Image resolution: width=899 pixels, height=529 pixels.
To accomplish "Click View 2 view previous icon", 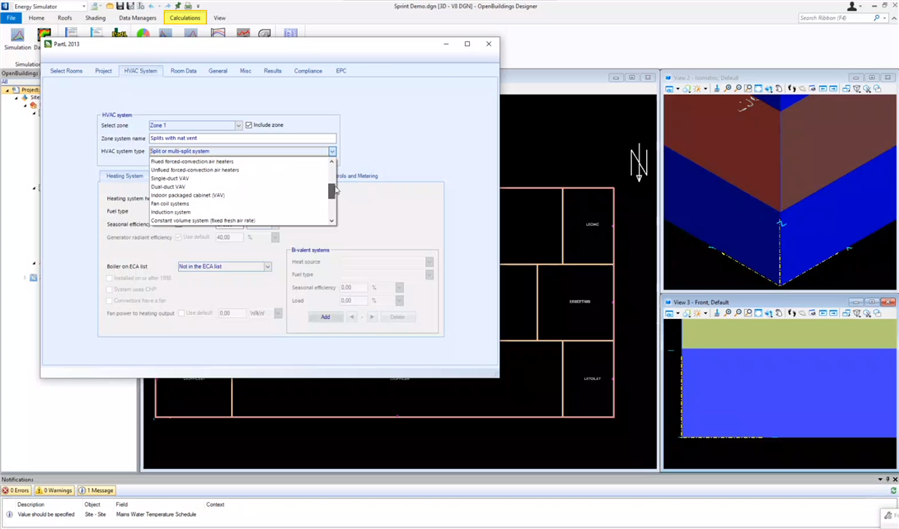I will tap(823, 88).
